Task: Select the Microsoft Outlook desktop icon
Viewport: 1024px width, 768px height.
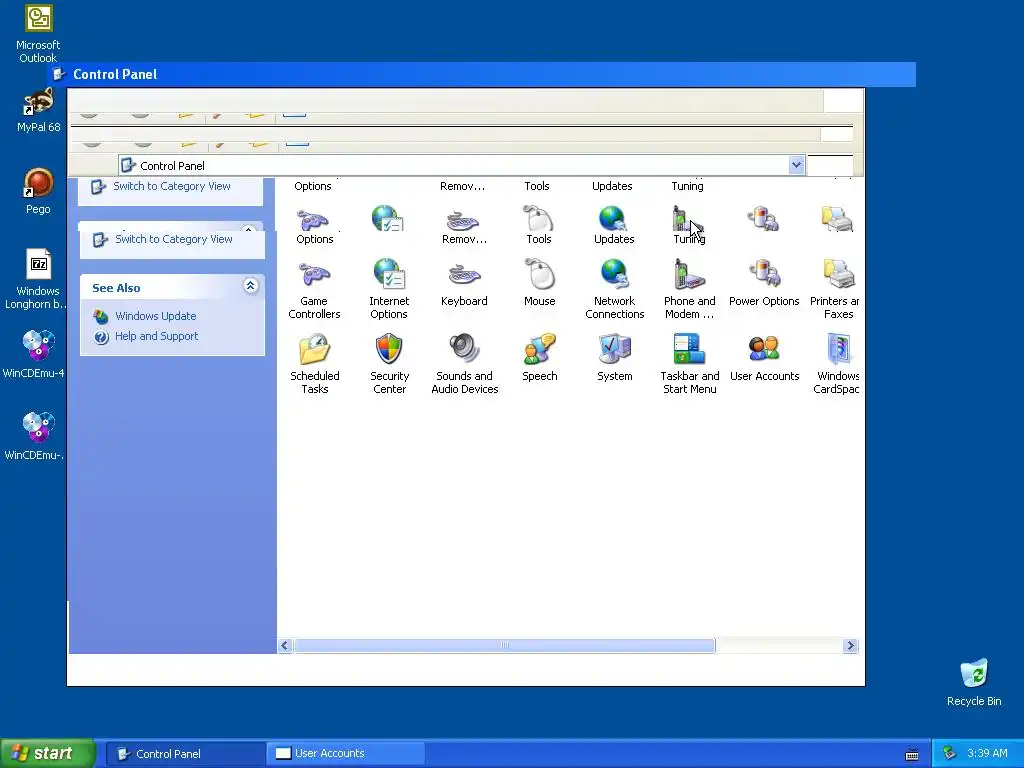Action: click(38, 34)
